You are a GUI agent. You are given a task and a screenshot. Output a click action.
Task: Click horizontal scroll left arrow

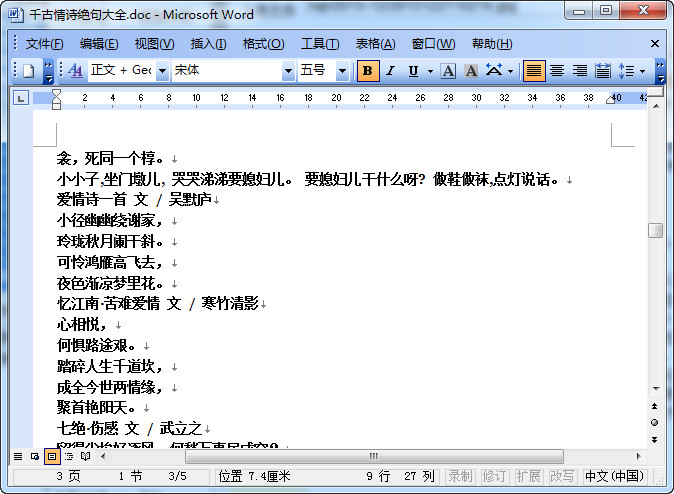(103, 456)
